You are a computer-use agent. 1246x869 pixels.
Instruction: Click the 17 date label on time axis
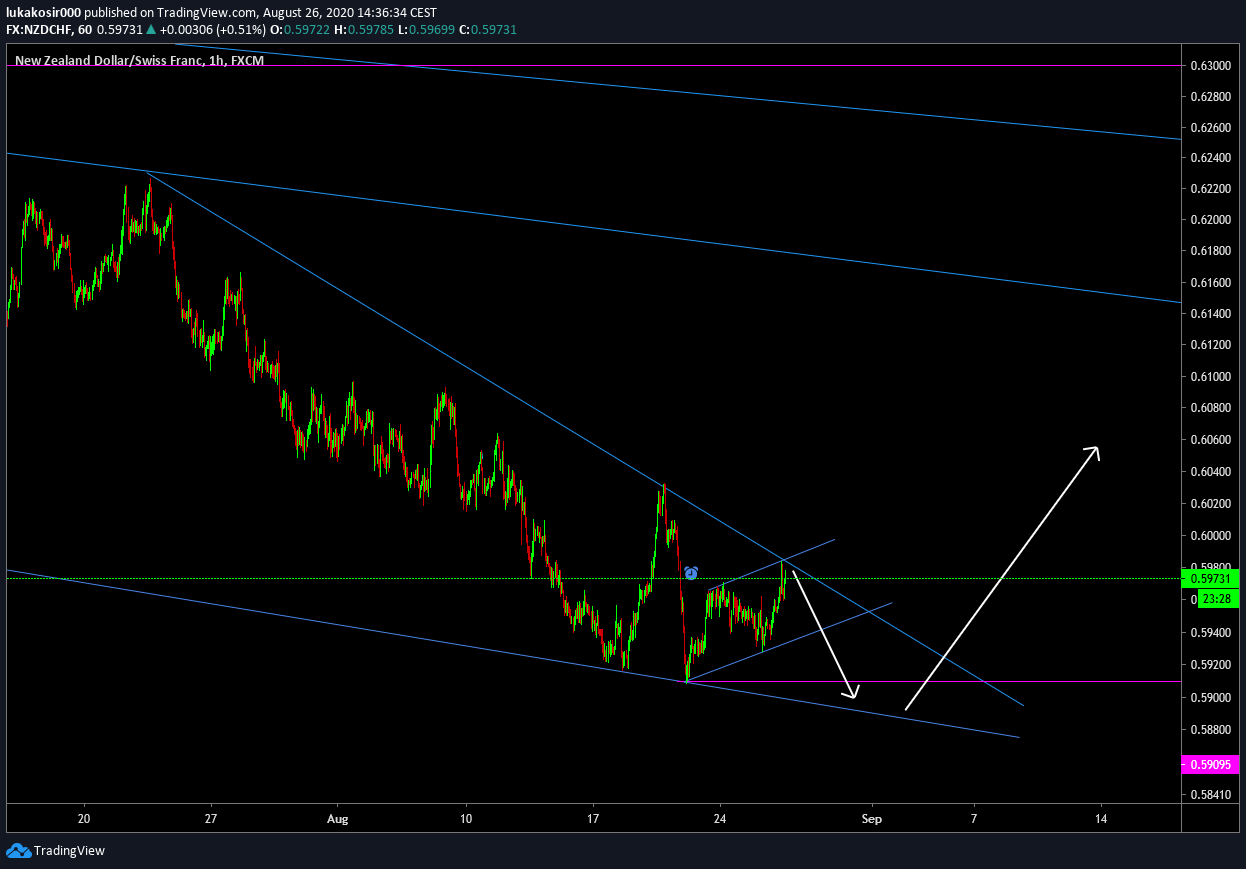point(593,817)
